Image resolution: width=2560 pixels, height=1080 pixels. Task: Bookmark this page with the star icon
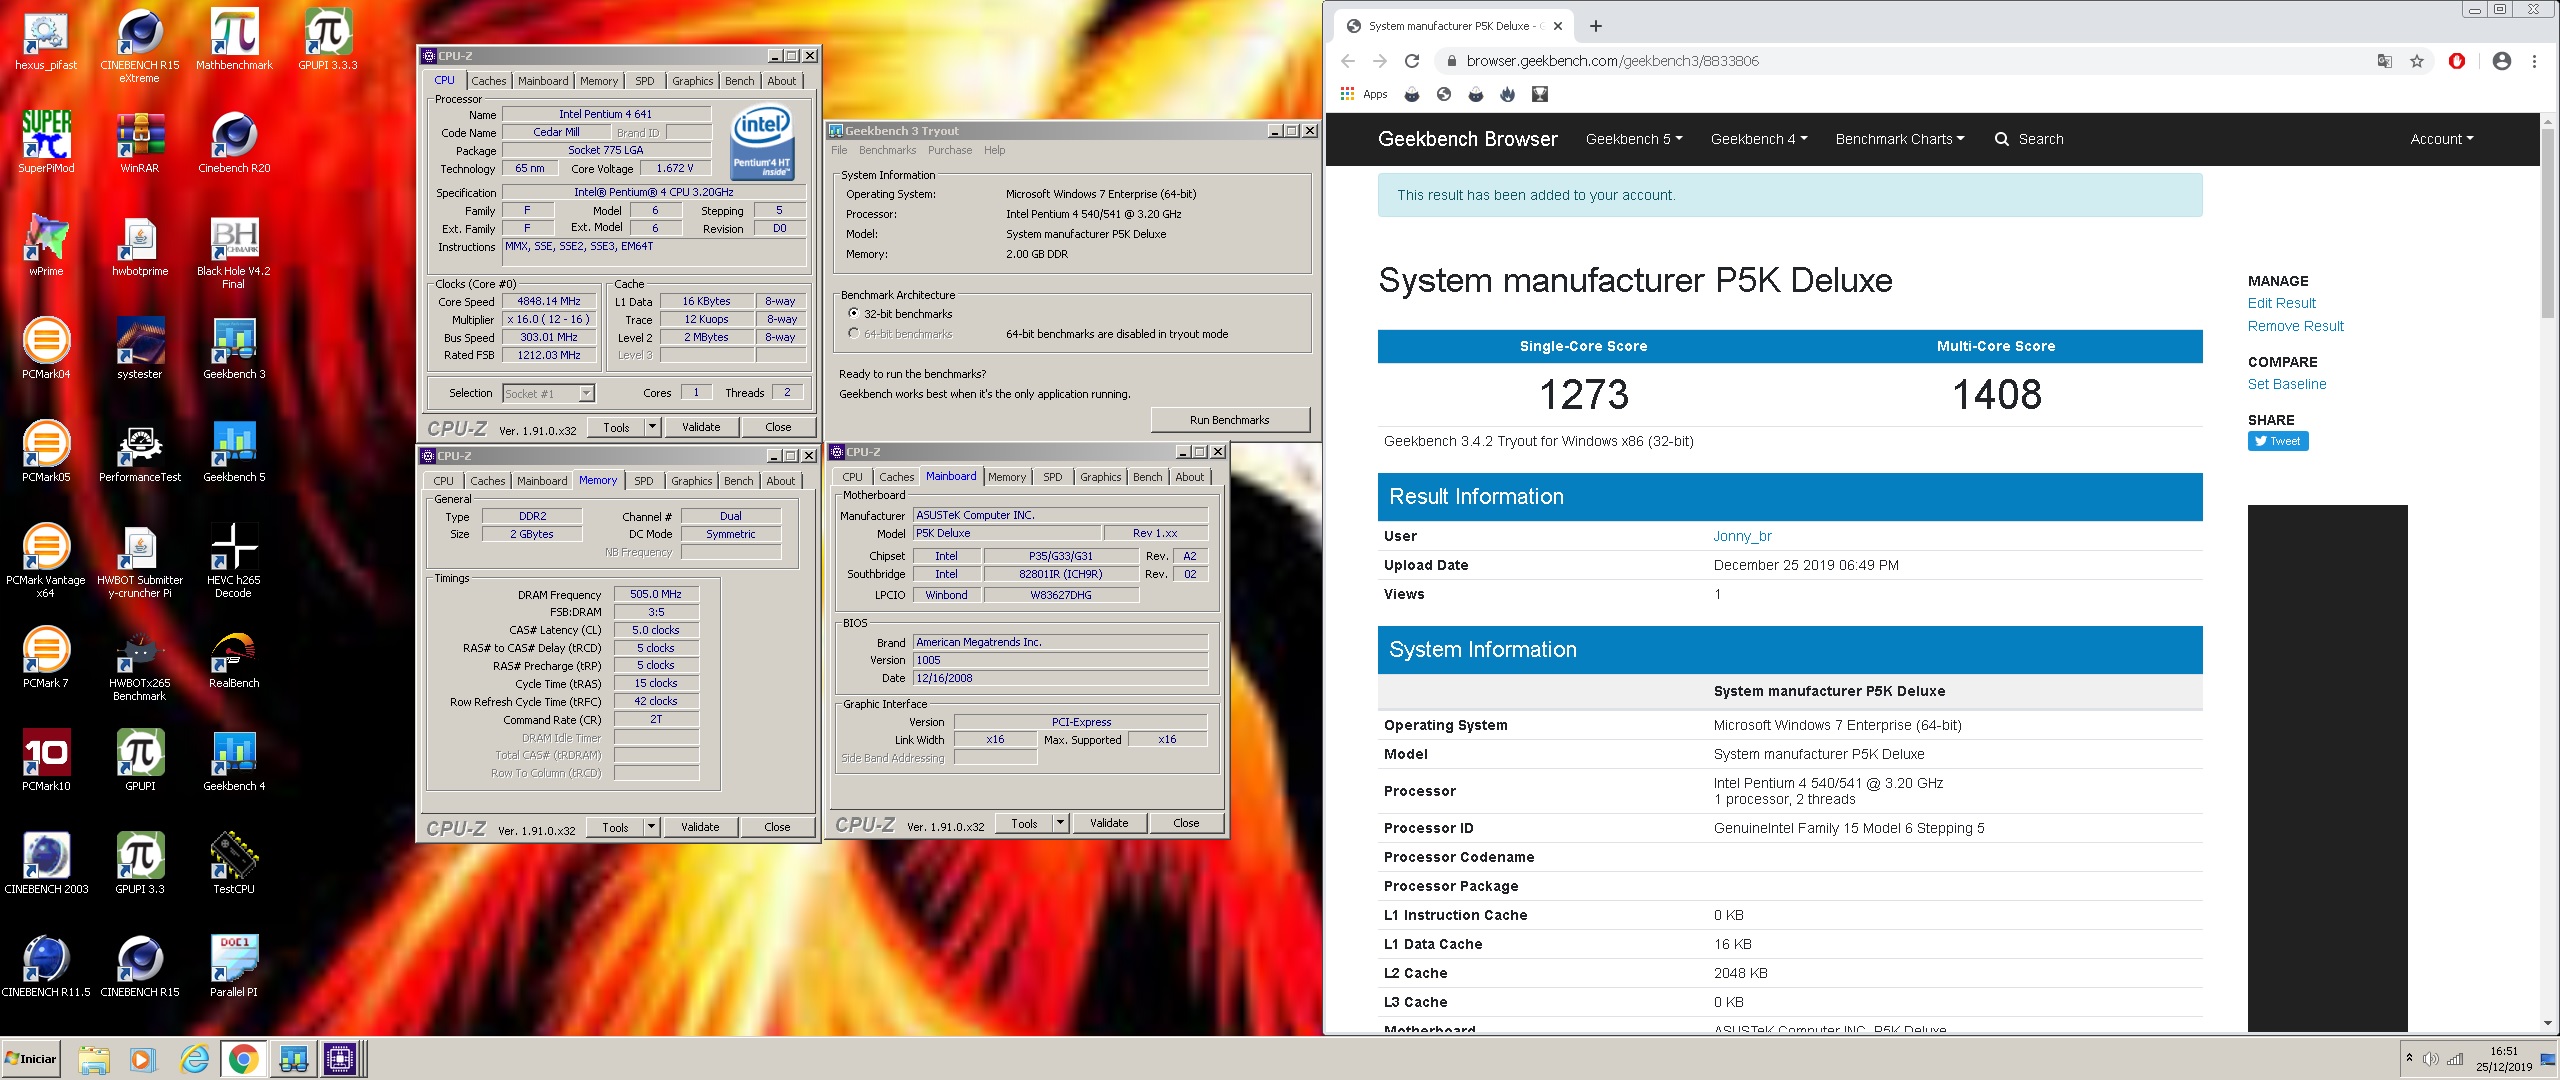pyautogui.click(x=2417, y=61)
